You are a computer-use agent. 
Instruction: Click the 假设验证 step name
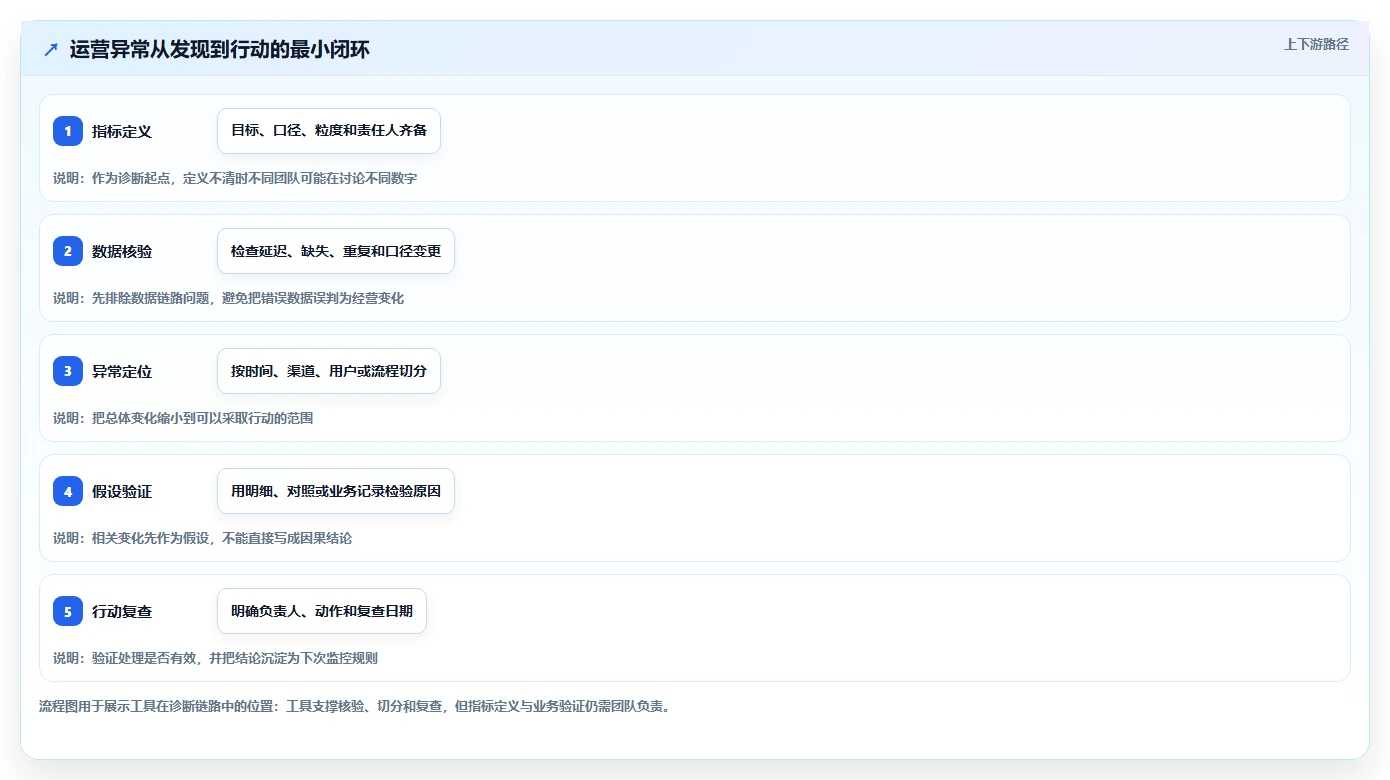point(122,491)
